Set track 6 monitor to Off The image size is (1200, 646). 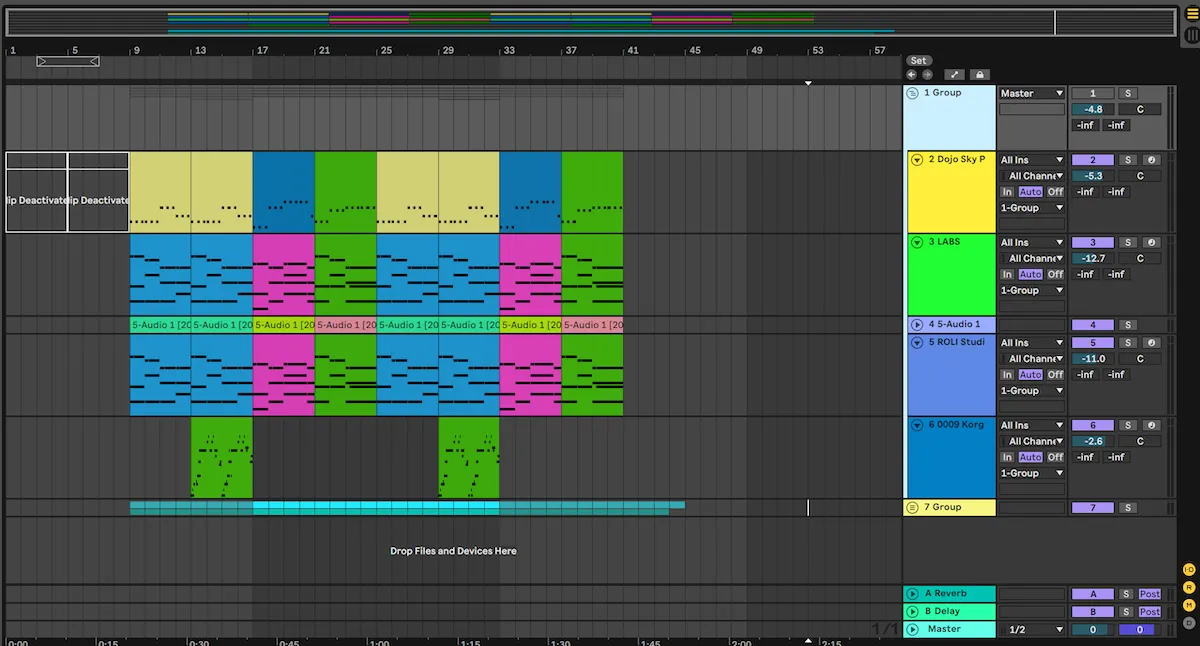point(1055,457)
